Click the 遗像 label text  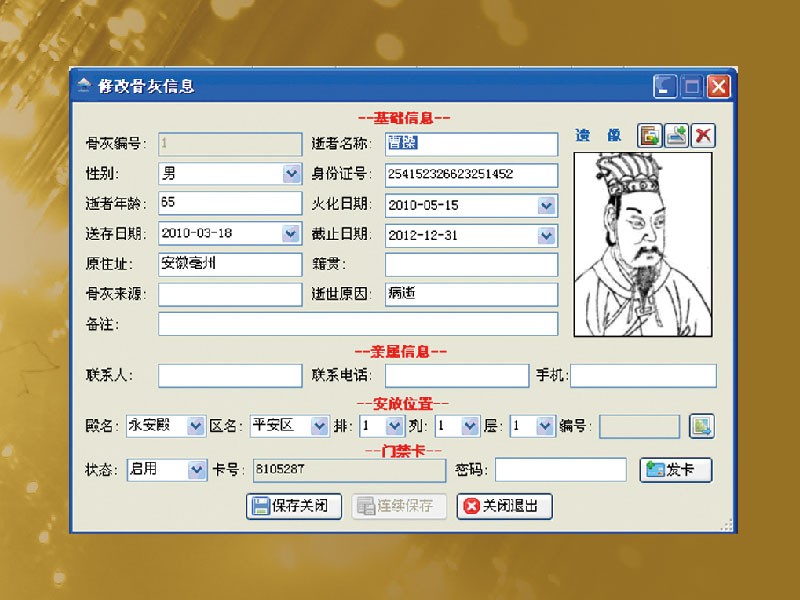598,135
